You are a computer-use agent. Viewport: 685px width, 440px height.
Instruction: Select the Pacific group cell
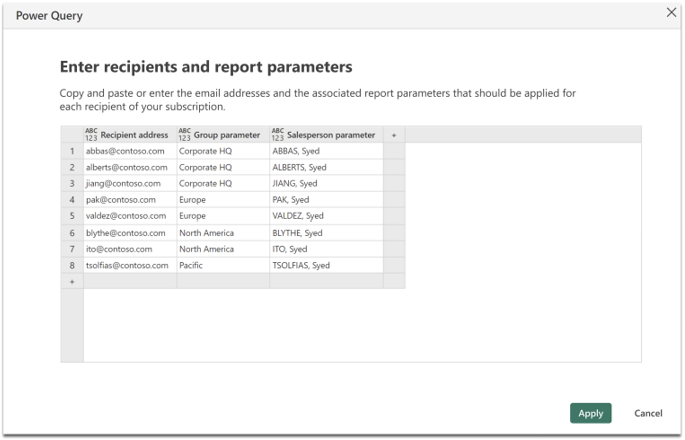click(x=223, y=265)
